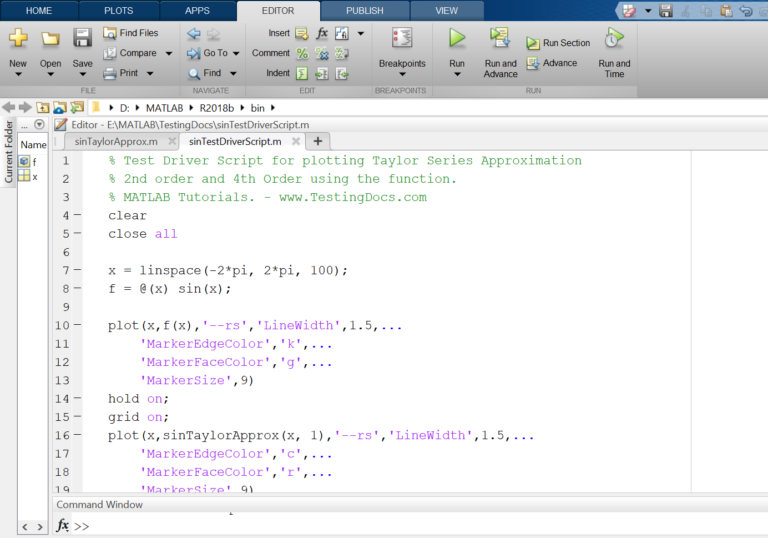The image size is (768, 538).
Task: Uncomment lines with crossed percent icon
Action: pyautogui.click(x=322, y=53)
